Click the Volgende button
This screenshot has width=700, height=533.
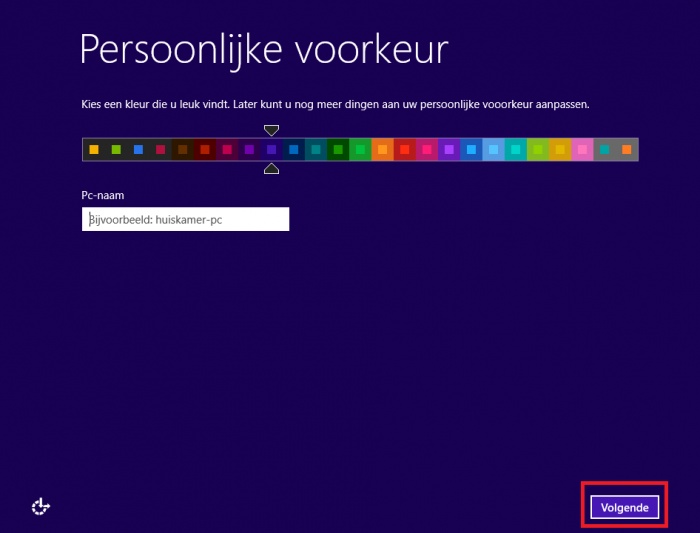(625, 507)
